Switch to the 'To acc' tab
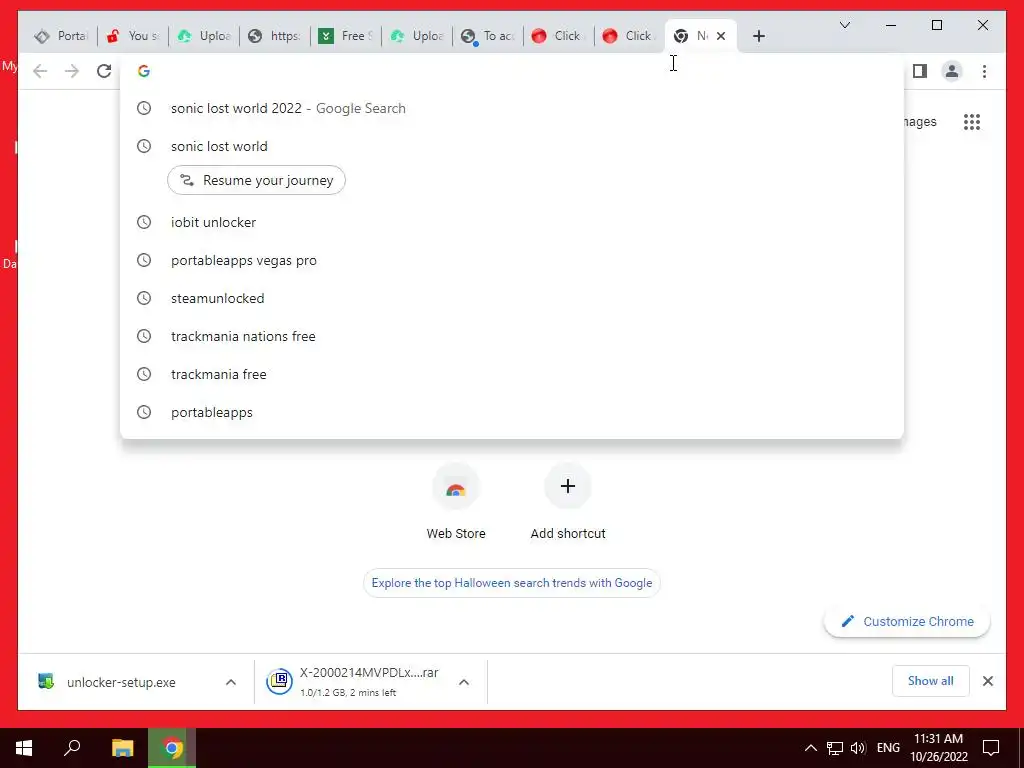1024x768 pixels. 489,36
